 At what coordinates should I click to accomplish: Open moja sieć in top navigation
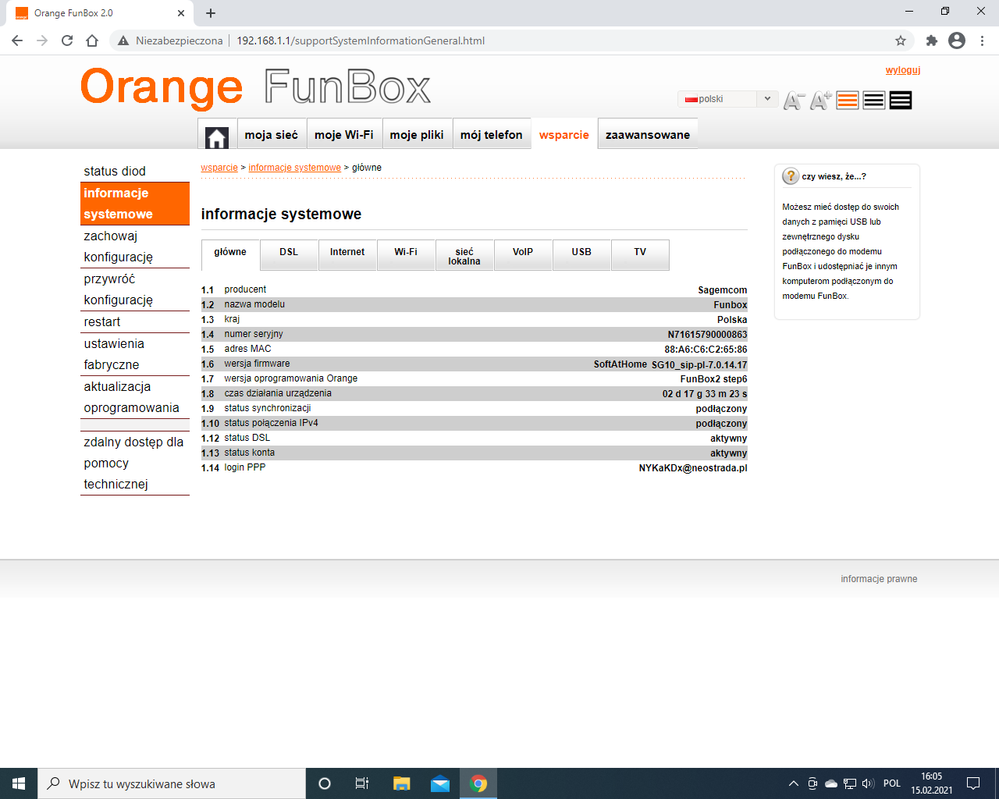tap(271, 135)
